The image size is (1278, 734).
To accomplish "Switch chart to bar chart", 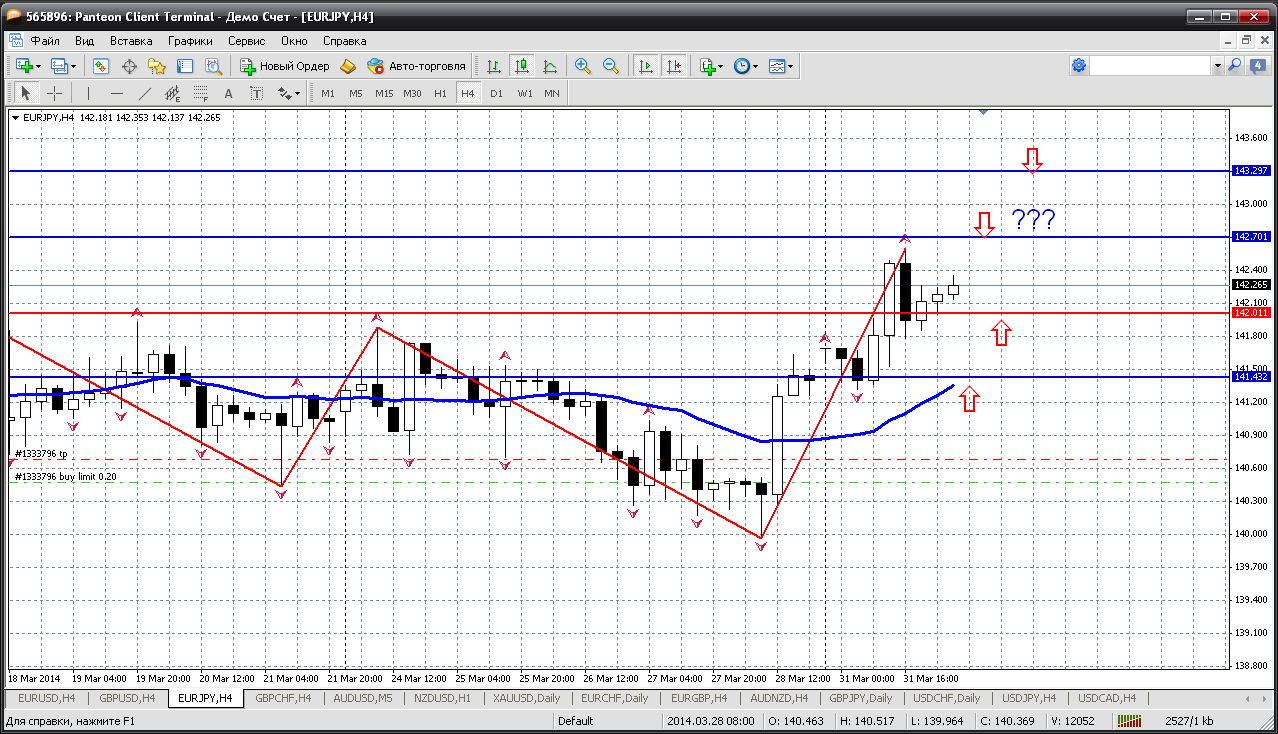I will [x=493, y=66].
